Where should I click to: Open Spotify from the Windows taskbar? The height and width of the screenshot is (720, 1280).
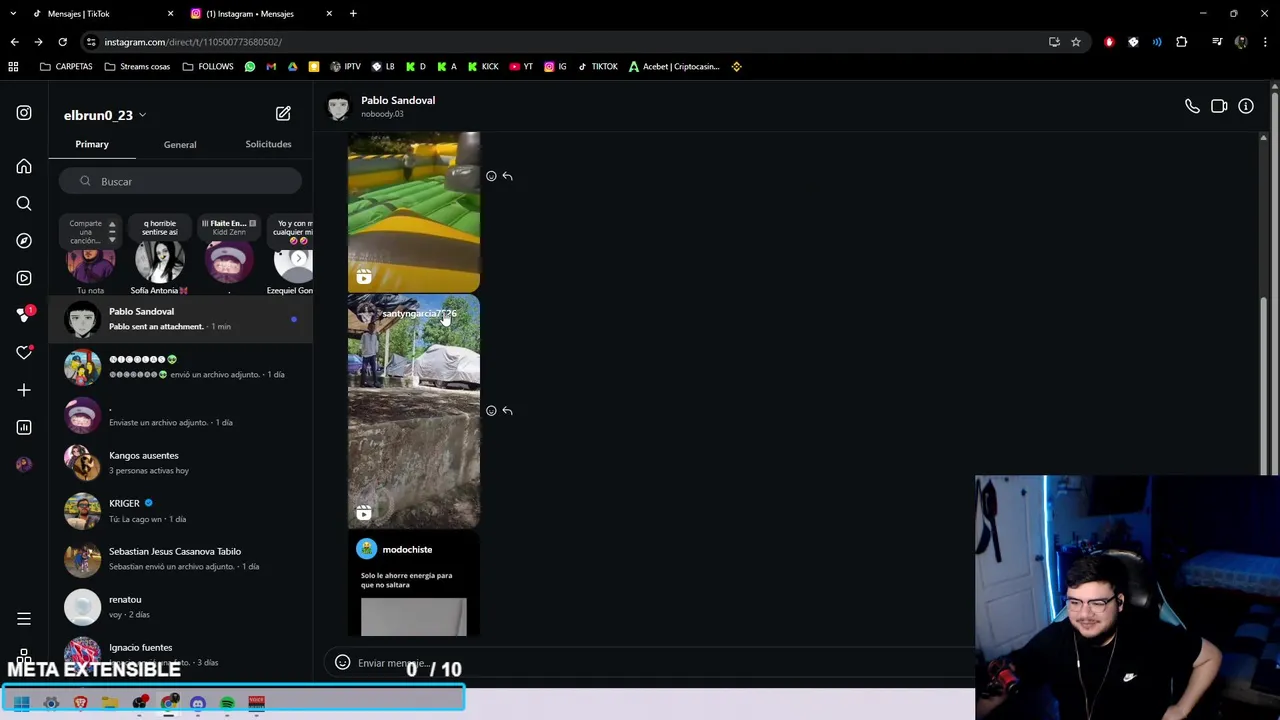(227, 703)
